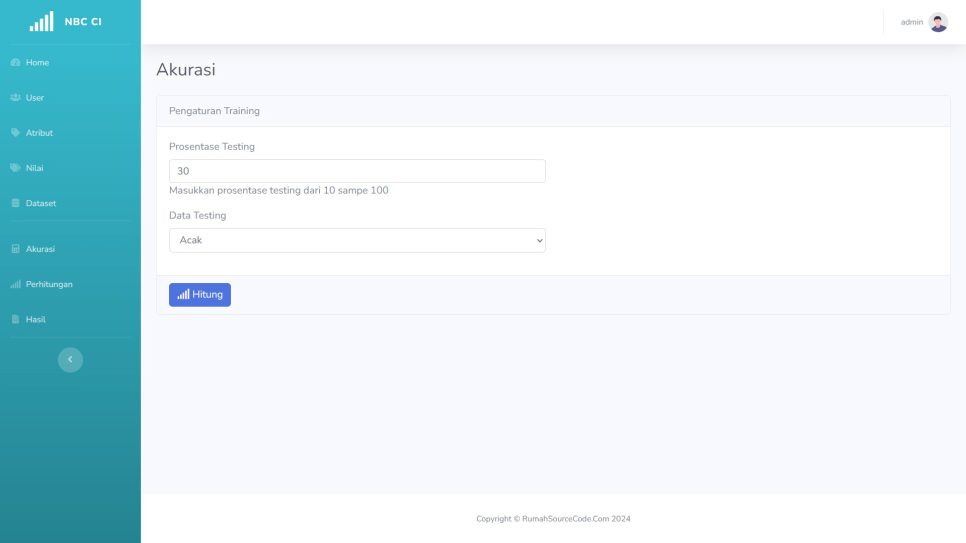Click the NBC CI bar chart logo
The height and width of the screenshot is (543, 966).
[41, 22]
